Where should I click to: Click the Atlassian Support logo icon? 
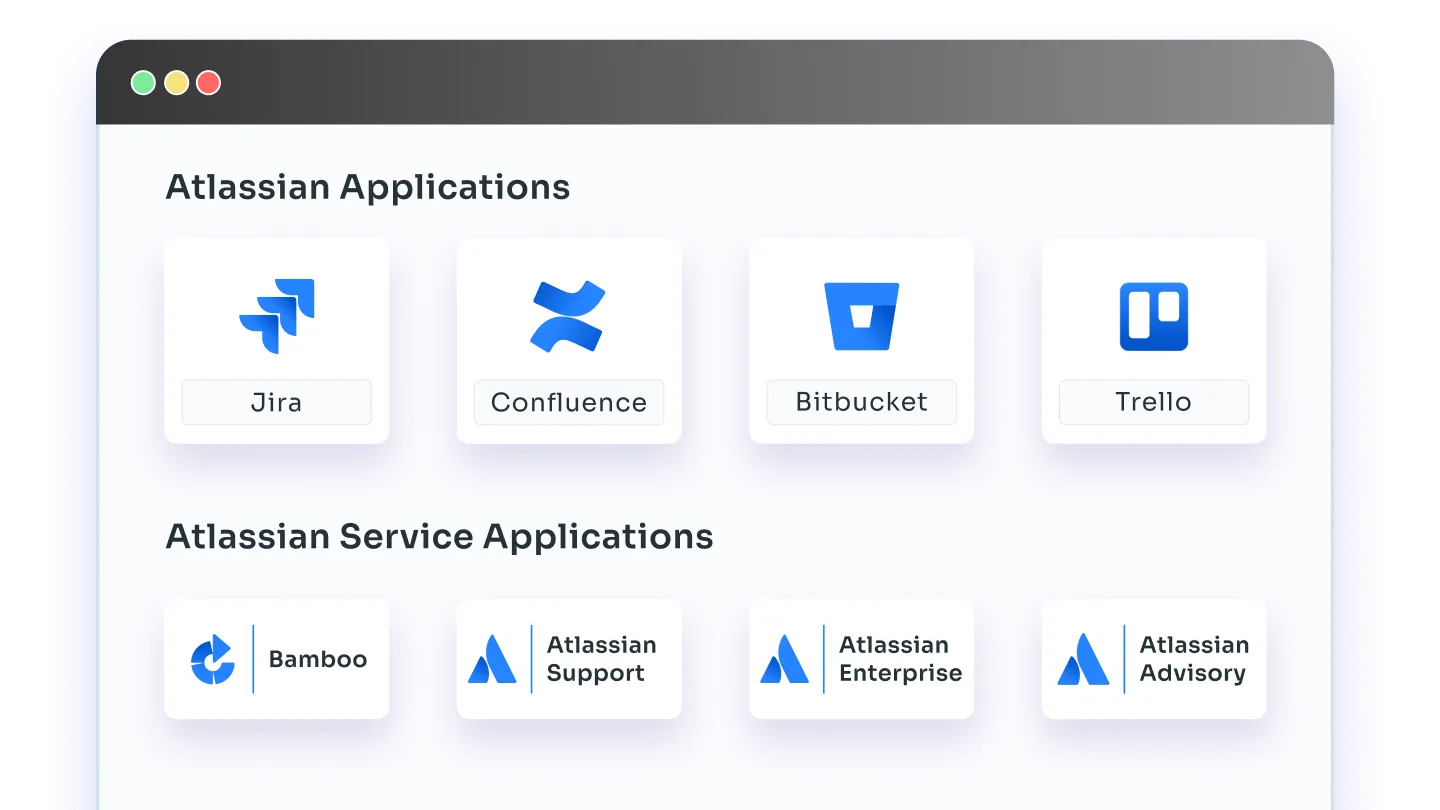coord(492,660)
